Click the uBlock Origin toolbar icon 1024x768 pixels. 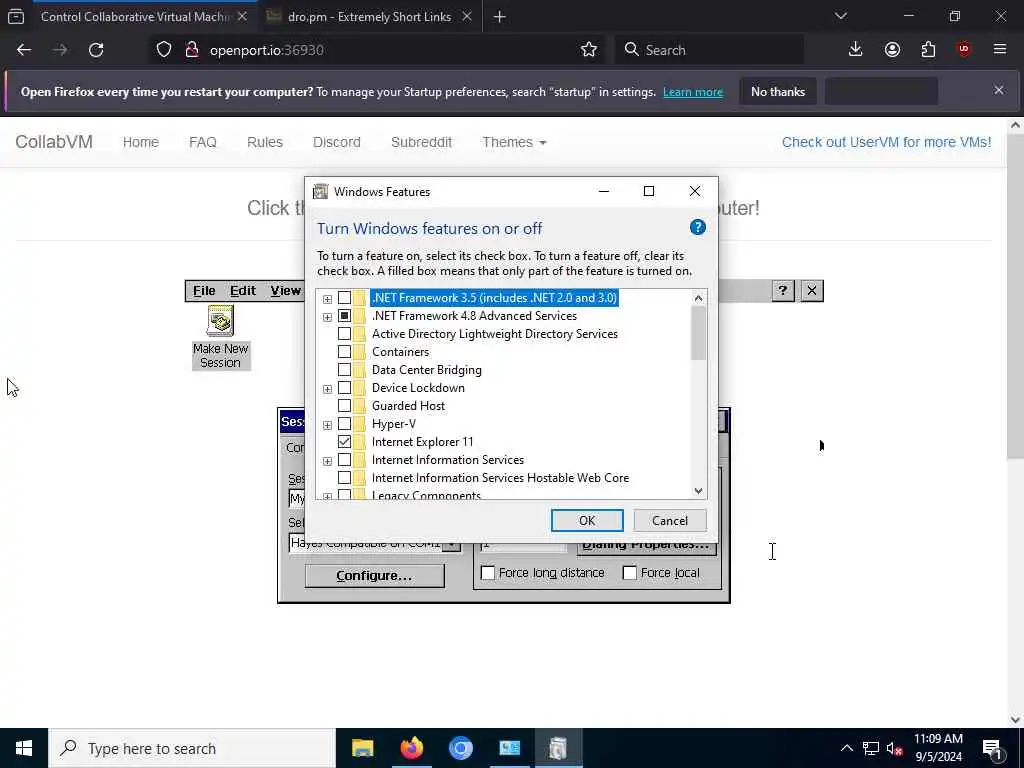tap(964, 50)
